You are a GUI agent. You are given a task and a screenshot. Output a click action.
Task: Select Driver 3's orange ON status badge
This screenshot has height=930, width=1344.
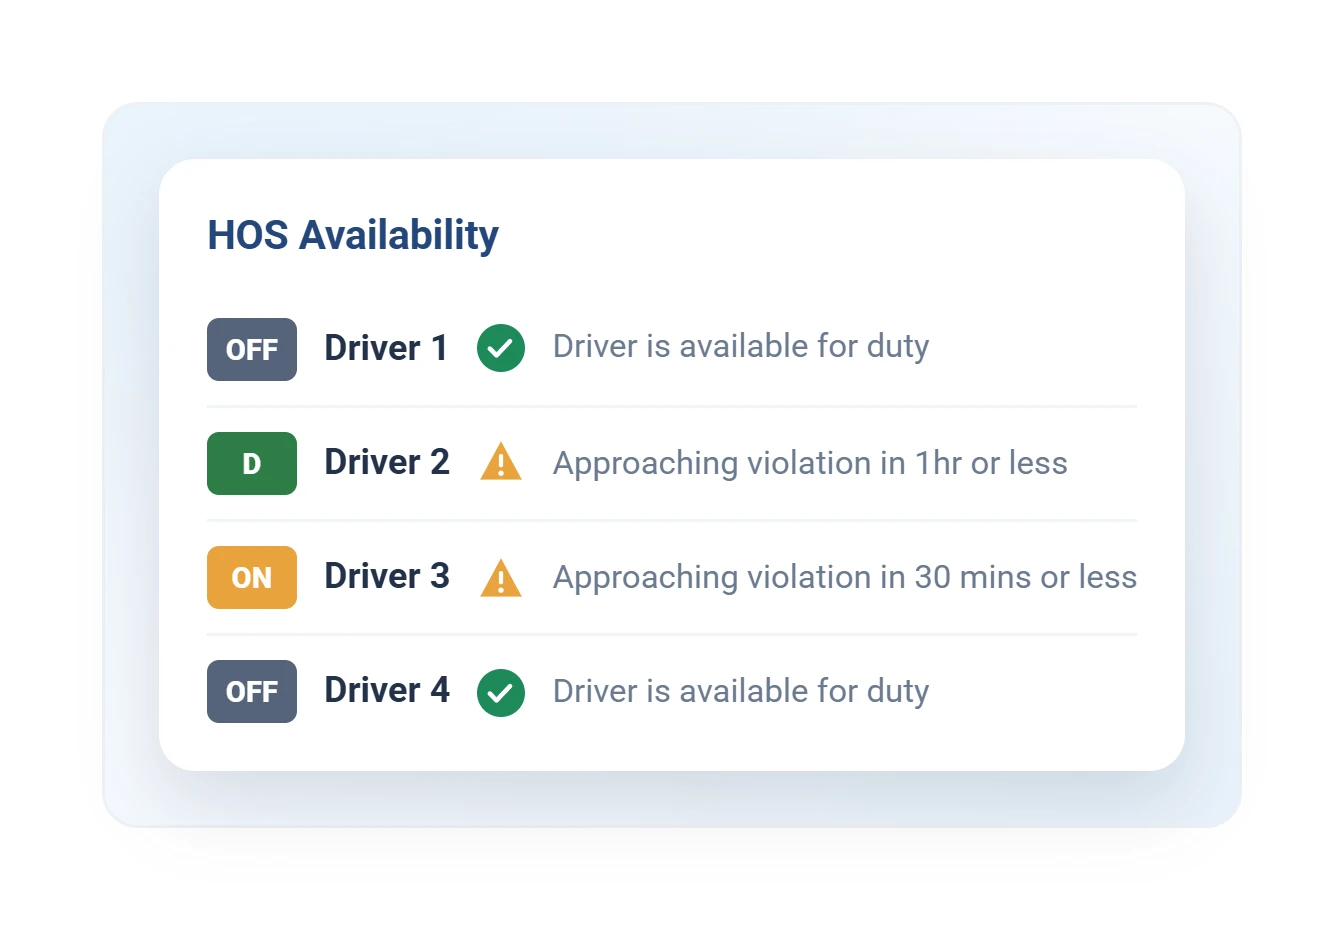(x=252, y=577)
